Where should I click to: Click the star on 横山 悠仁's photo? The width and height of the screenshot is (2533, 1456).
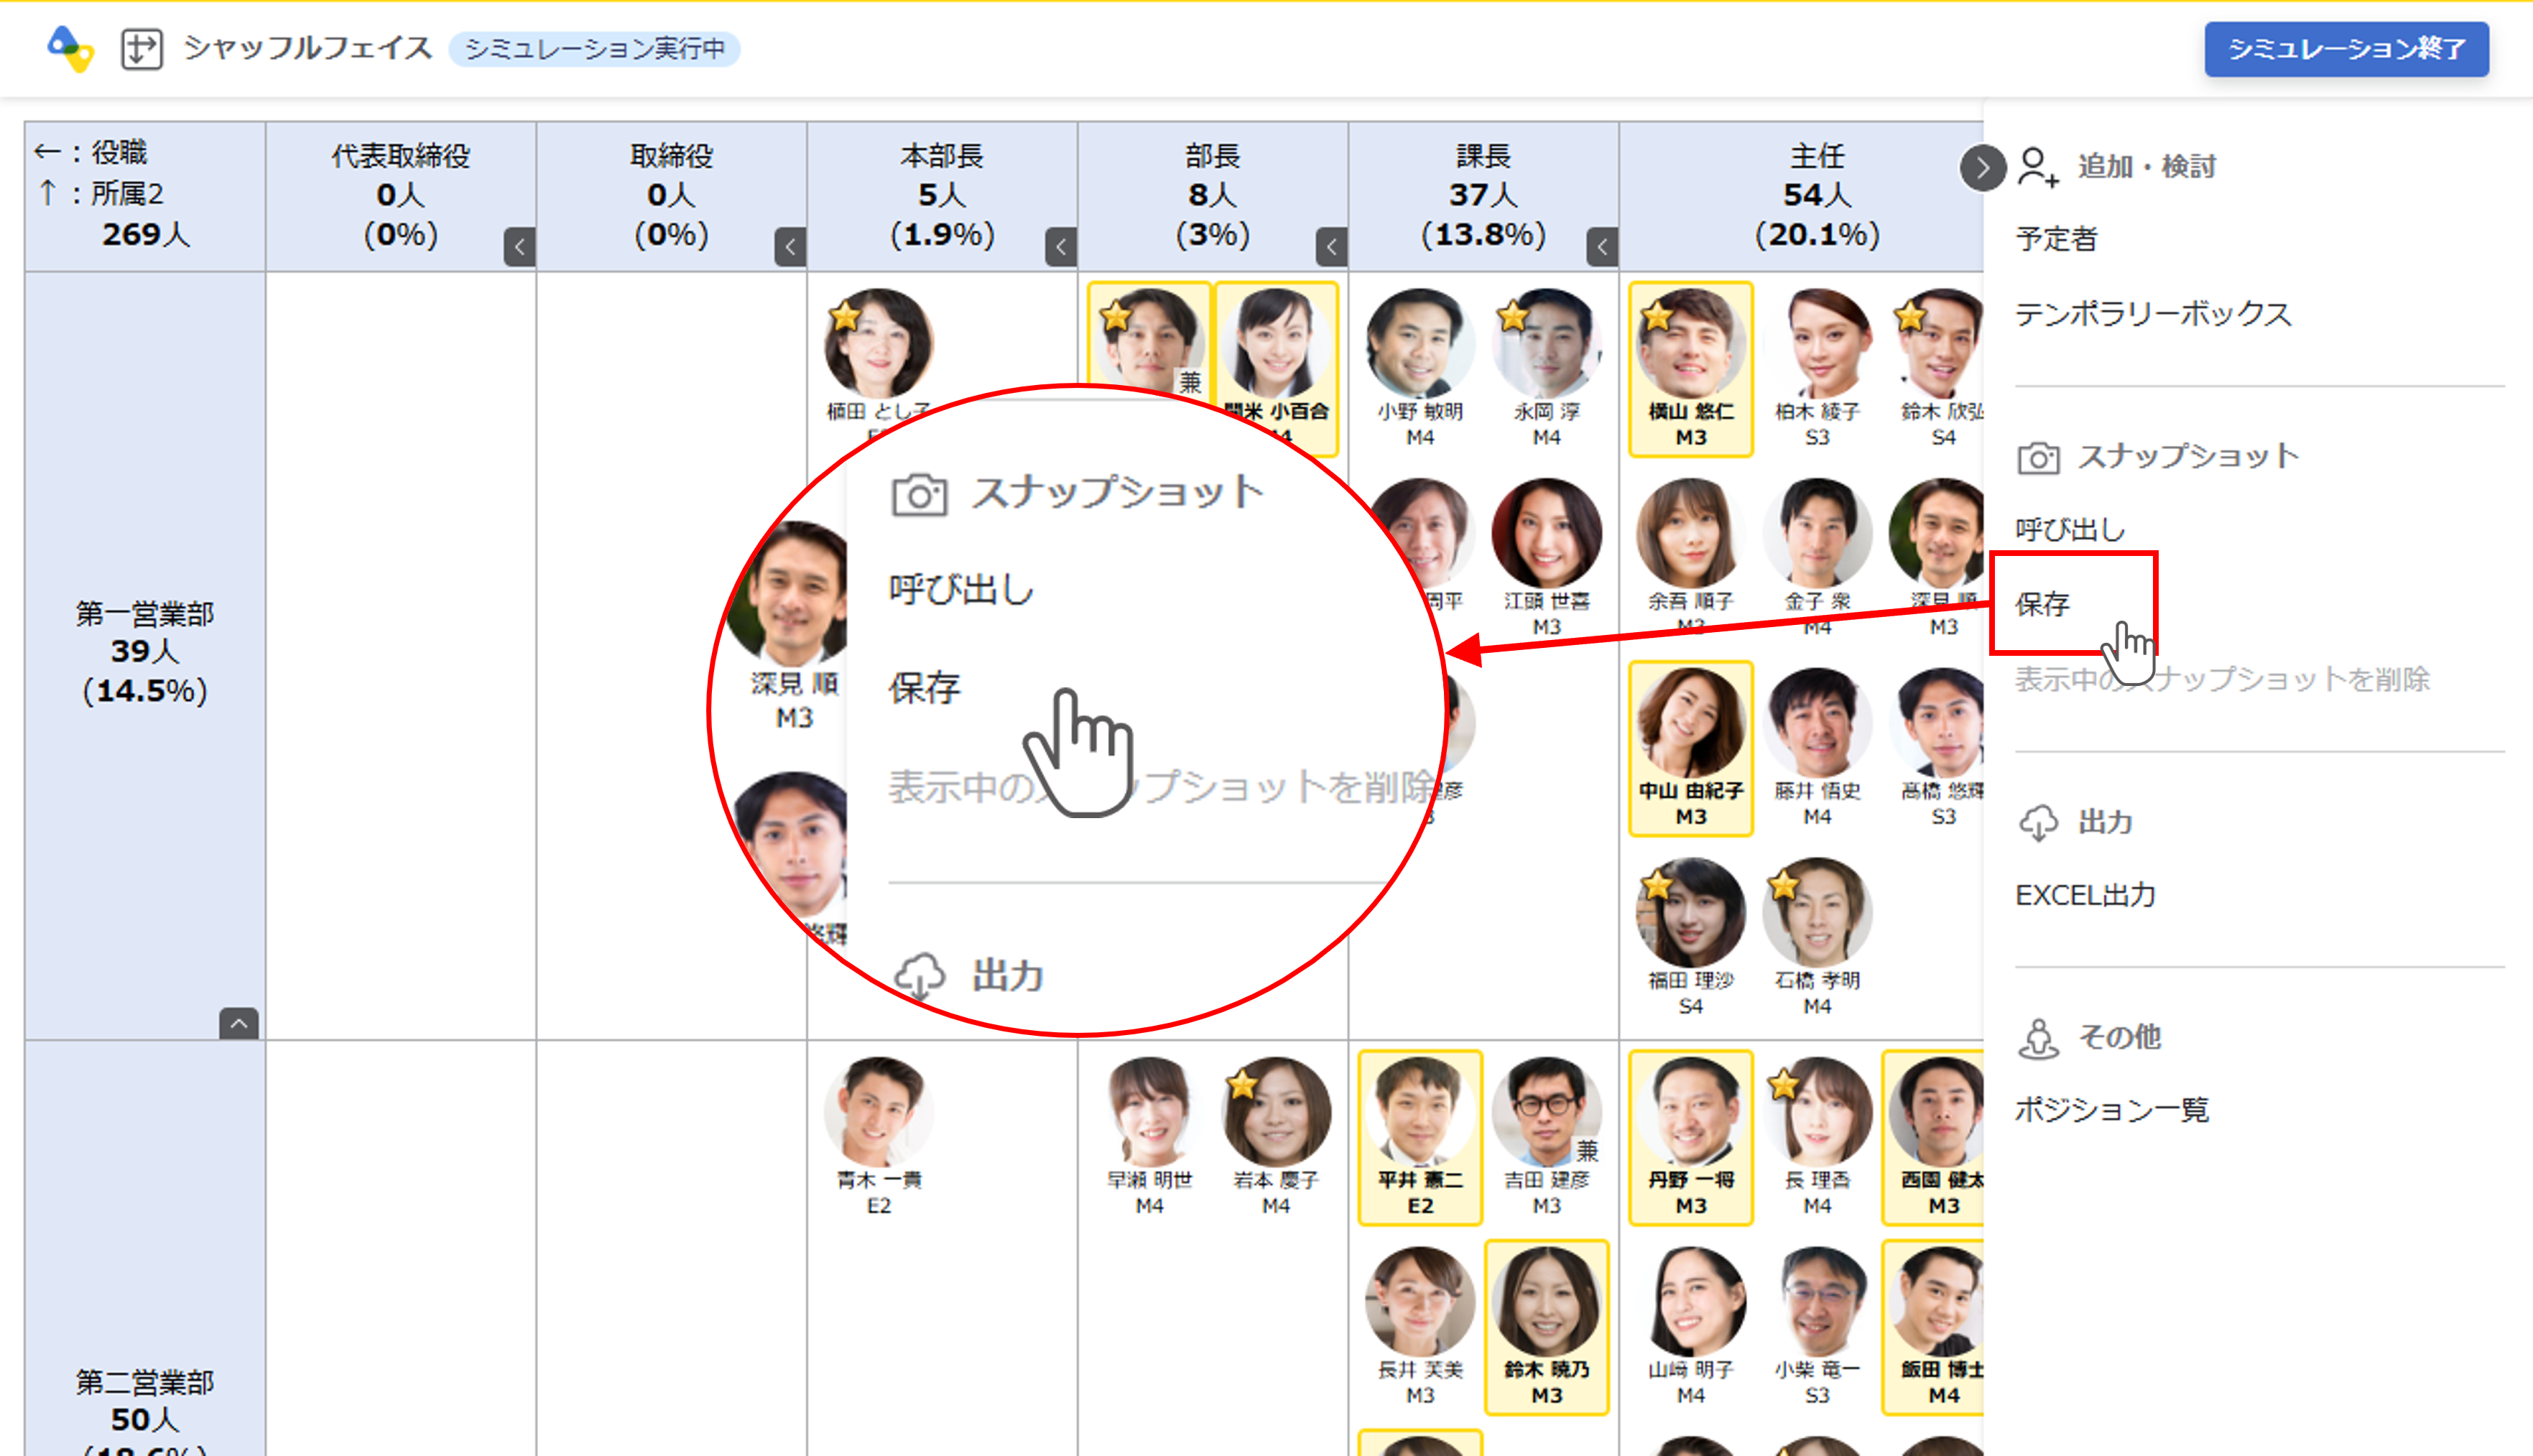tap(1658, 316)
